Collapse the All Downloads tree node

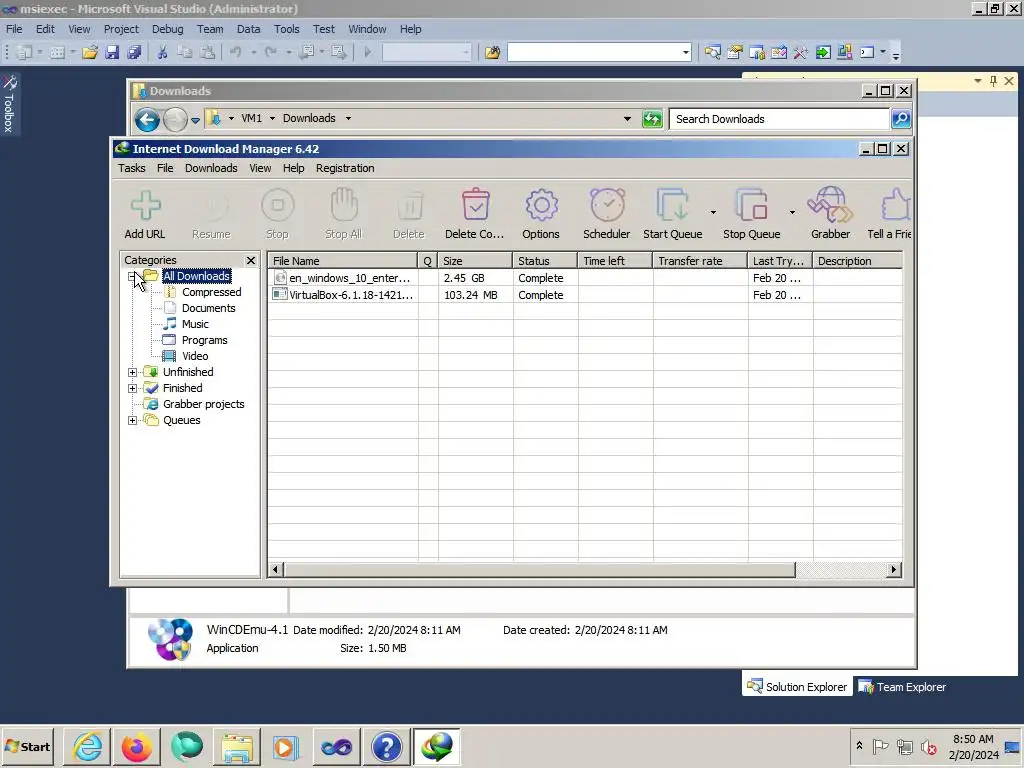tap(133, 276)
